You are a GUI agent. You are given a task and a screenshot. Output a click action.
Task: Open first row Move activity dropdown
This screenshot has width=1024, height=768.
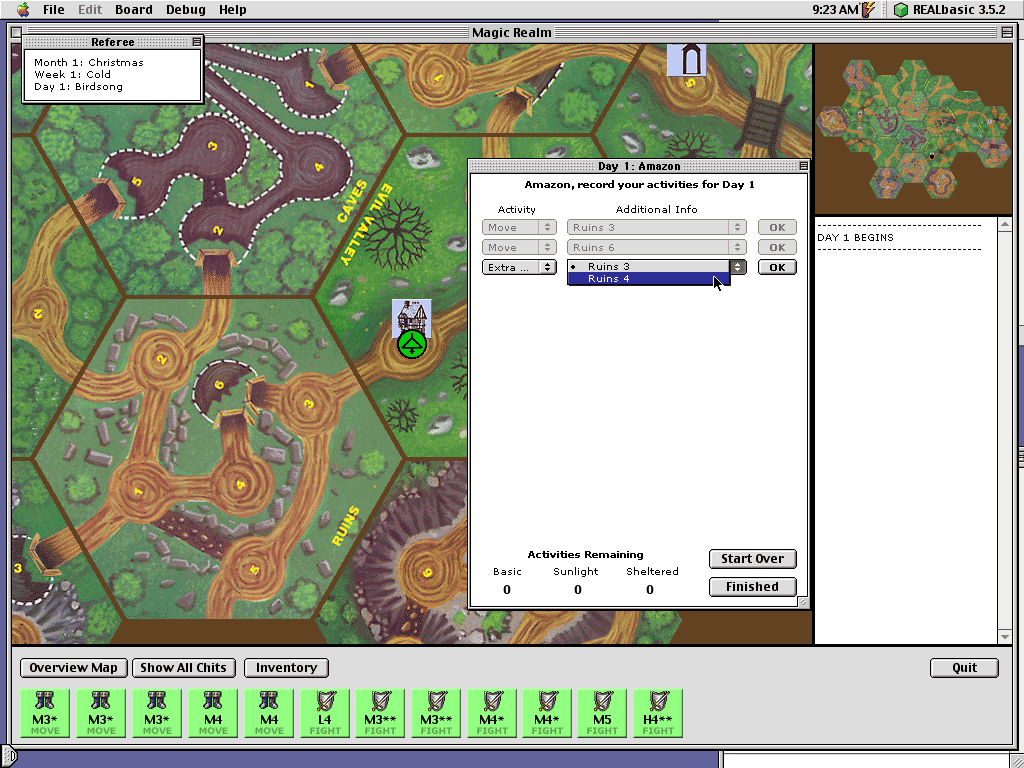(519, 227)
